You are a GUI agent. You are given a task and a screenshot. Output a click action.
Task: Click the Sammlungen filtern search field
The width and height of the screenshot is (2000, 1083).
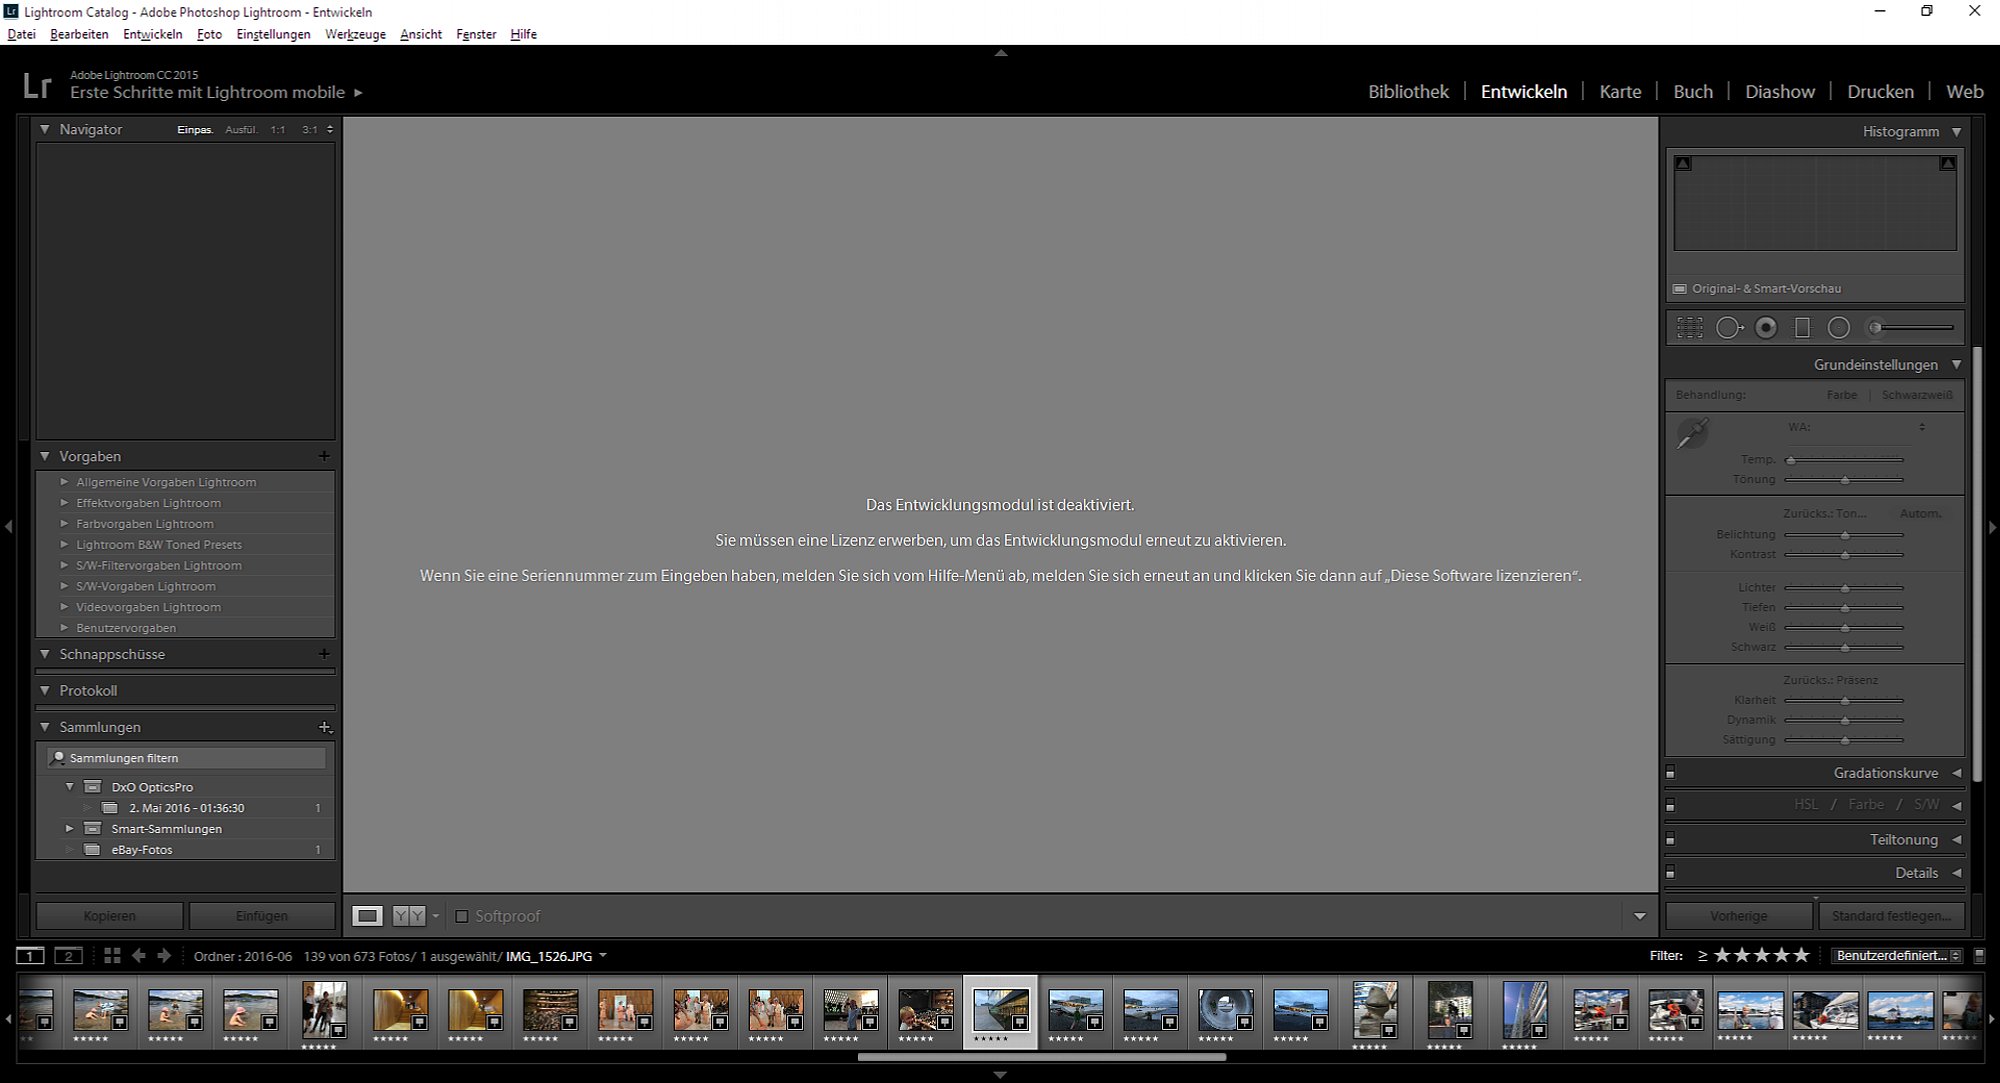186,758
